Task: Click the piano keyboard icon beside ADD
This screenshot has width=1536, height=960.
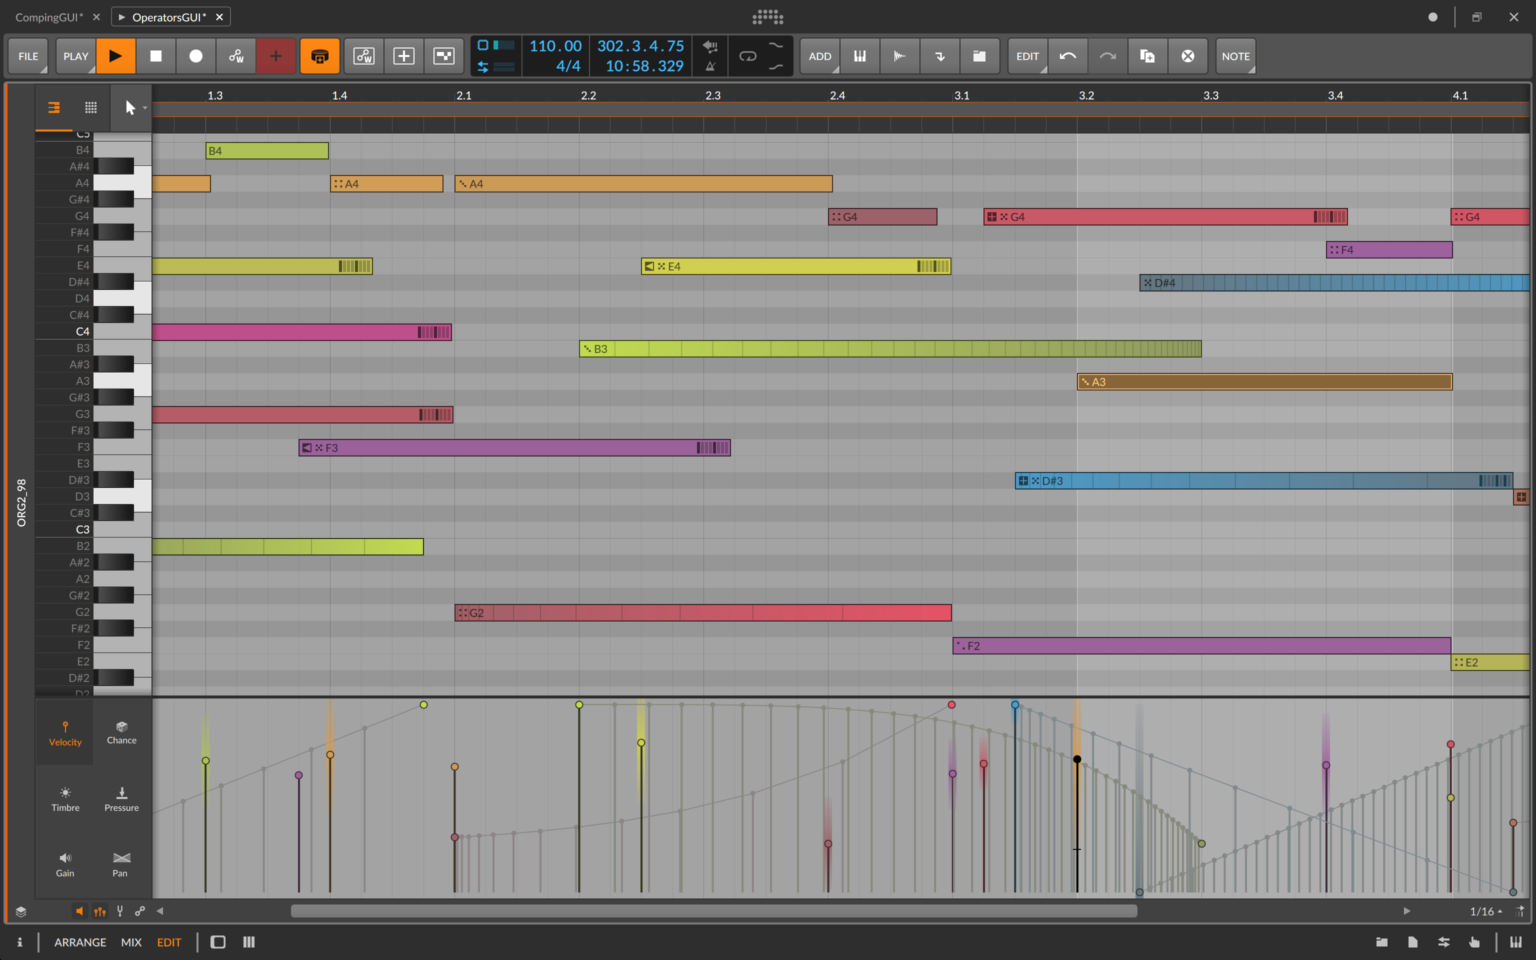Action: (x=859, y=56)
